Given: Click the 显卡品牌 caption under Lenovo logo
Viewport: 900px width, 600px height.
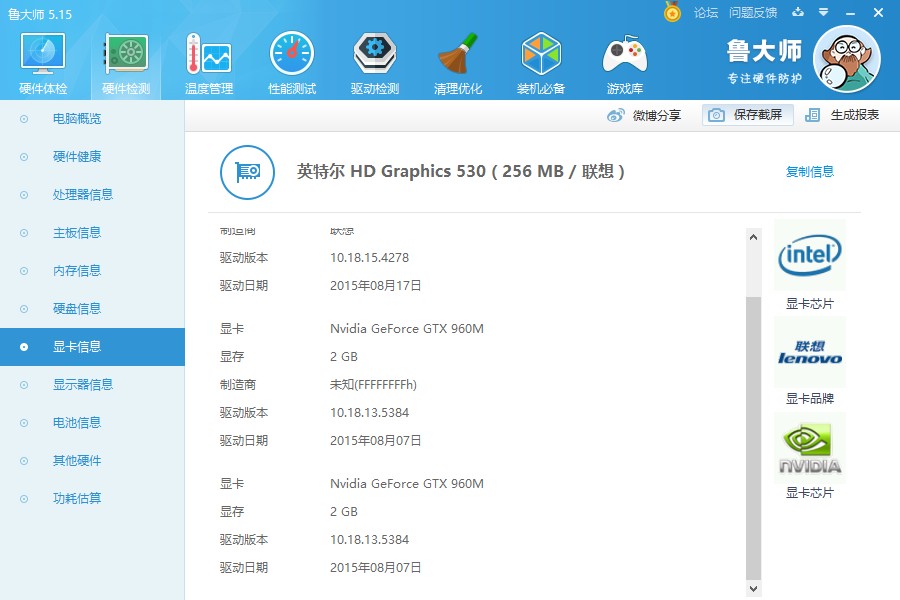Looking at the screenshot, I should (x=809, y=398).
